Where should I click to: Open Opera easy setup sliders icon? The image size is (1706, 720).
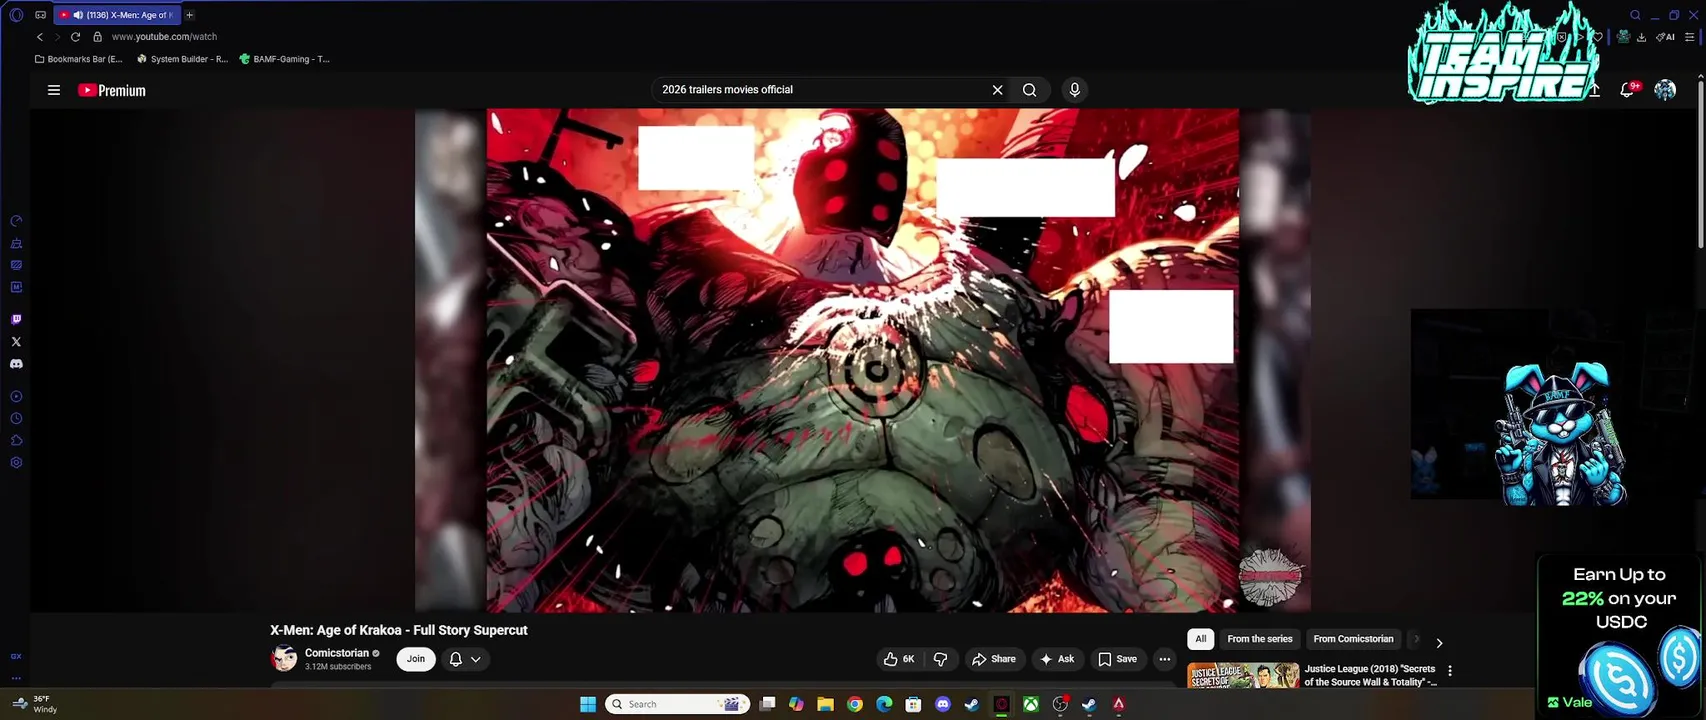(1690, 37)
